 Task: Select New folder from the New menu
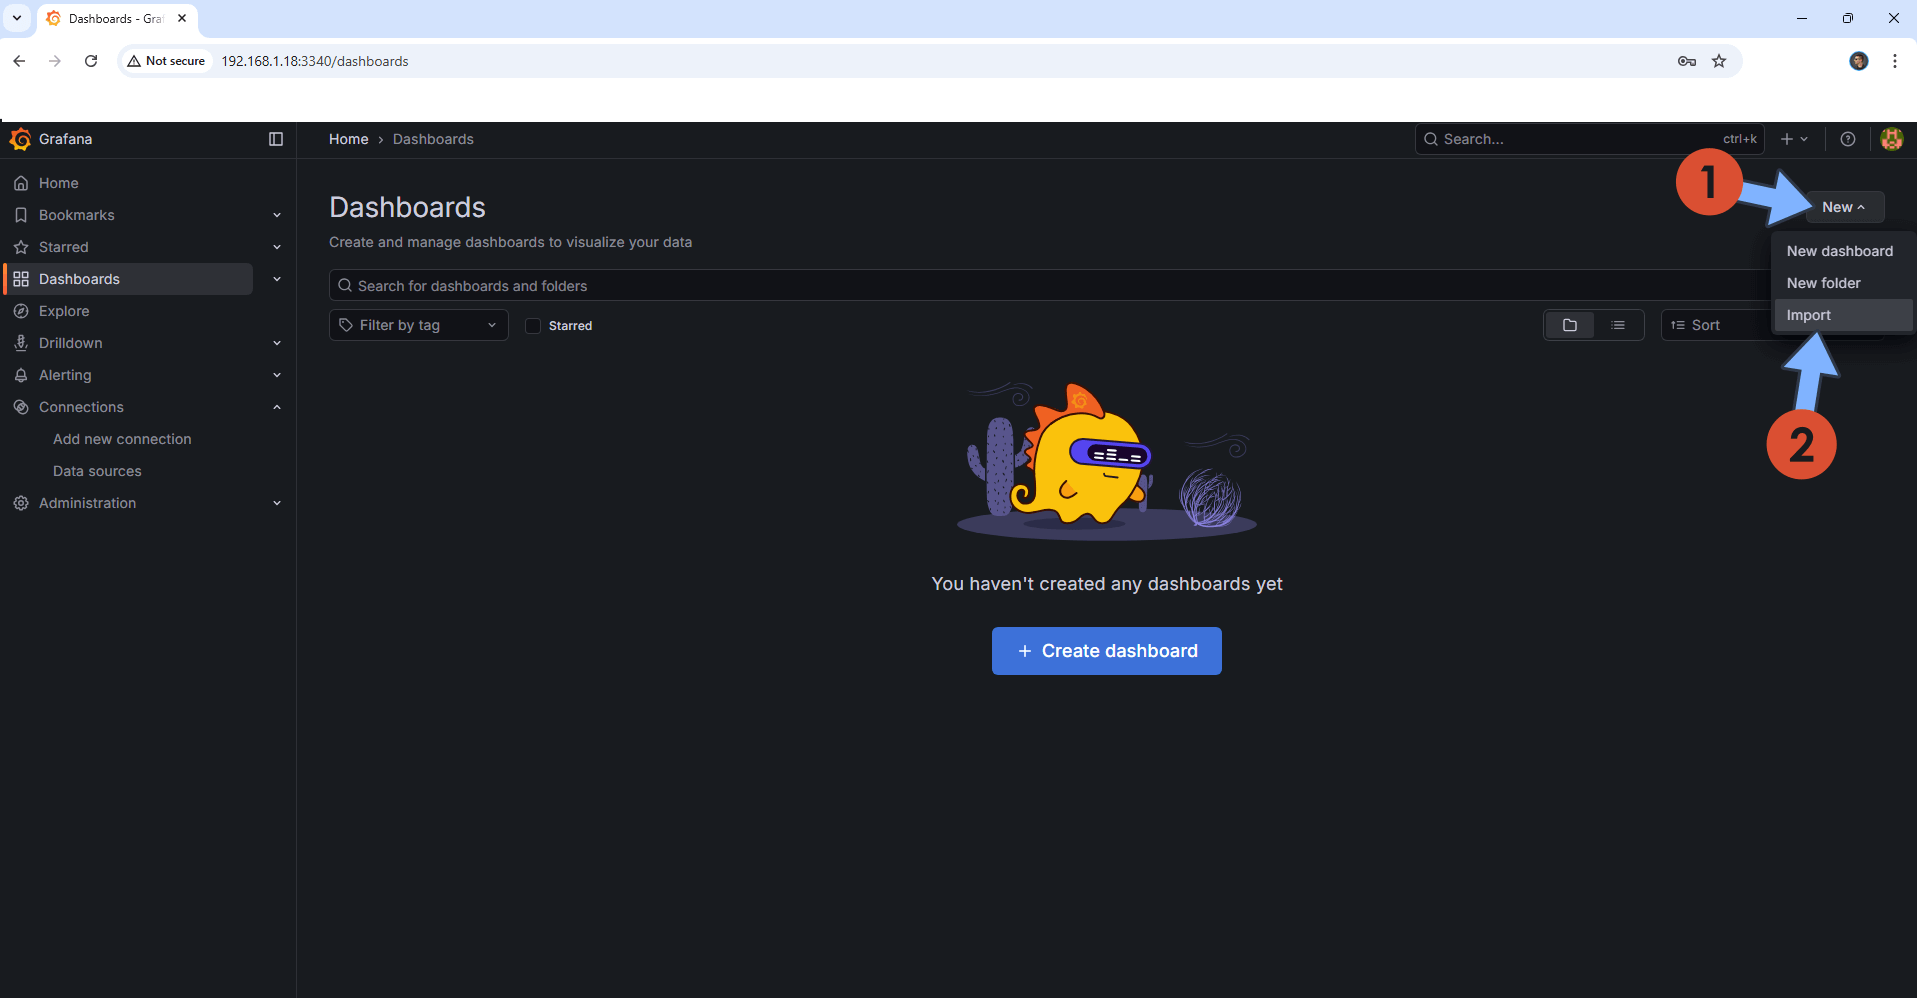(x=1823, y=283)
